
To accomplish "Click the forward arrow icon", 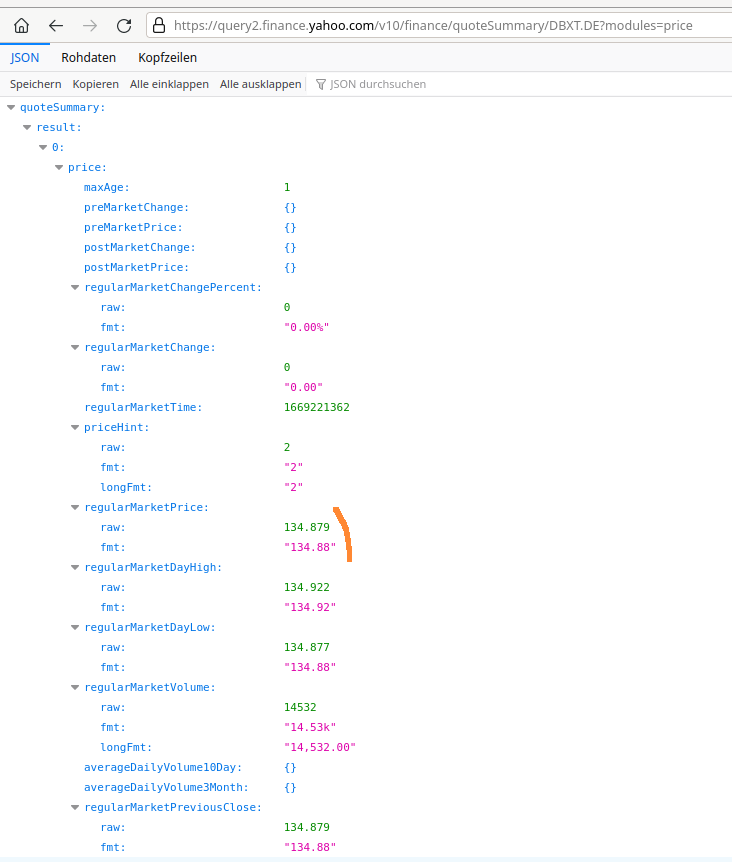I will 90,25.
